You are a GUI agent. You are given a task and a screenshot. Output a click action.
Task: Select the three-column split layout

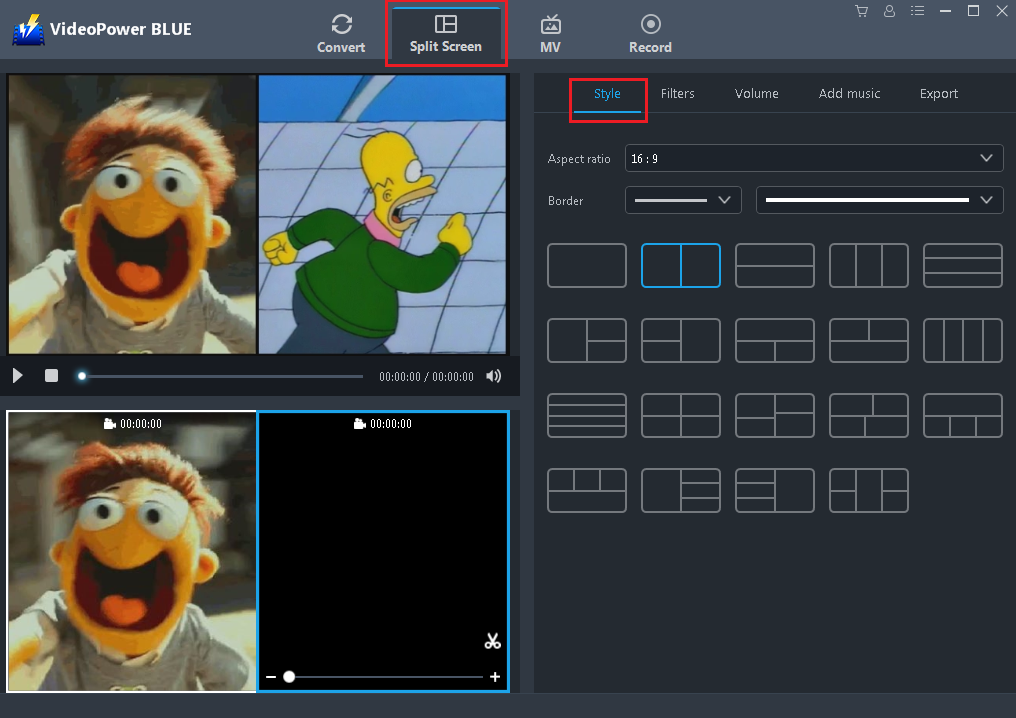[868, 265]
